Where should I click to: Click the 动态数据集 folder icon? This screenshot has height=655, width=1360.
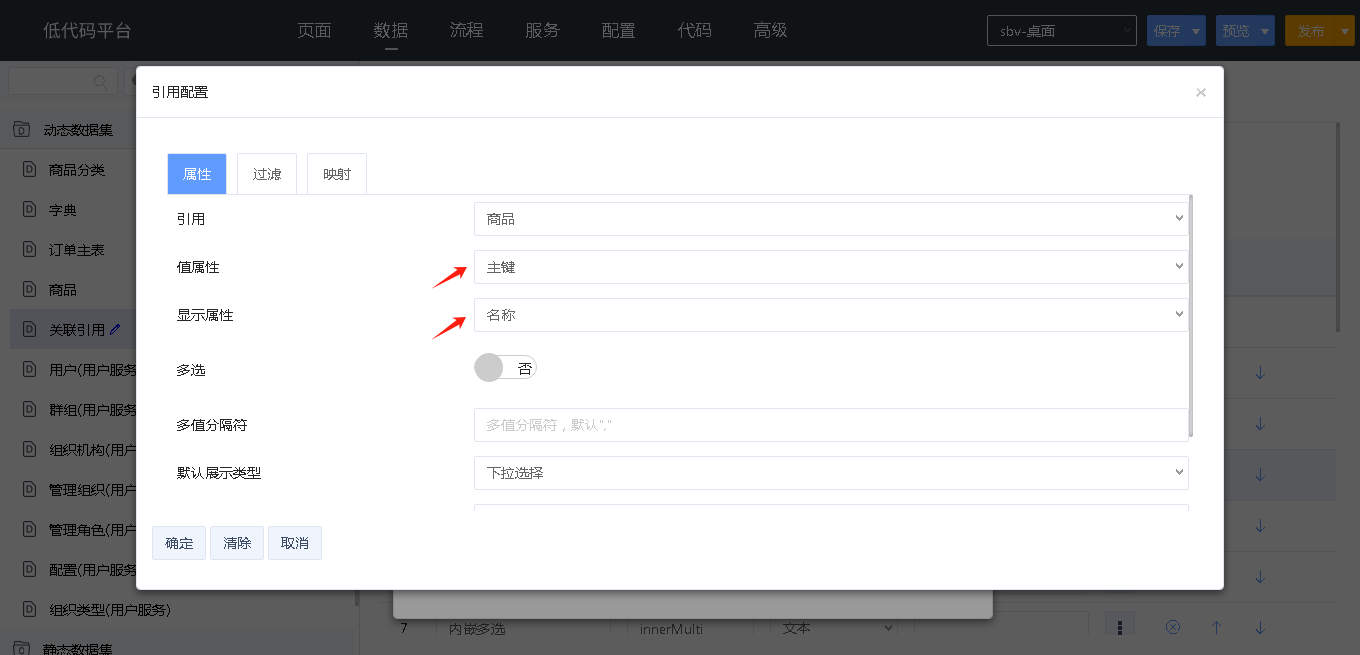coord(21,130)
